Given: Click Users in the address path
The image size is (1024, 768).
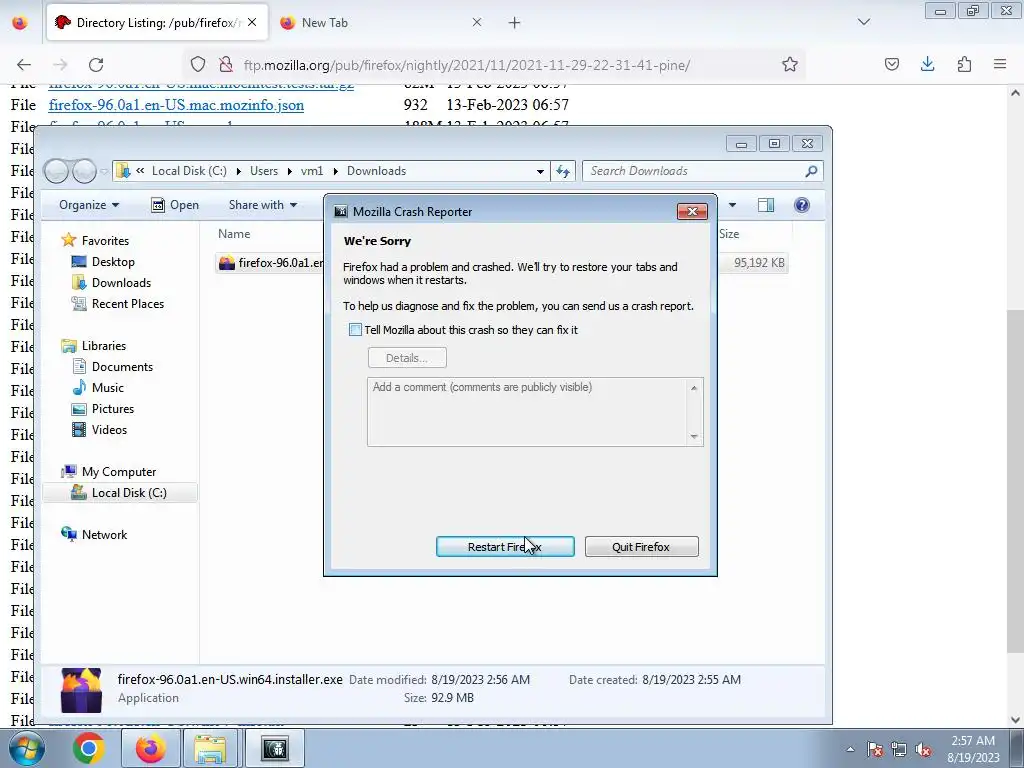Looking at the screenshot, I should 264,171.
